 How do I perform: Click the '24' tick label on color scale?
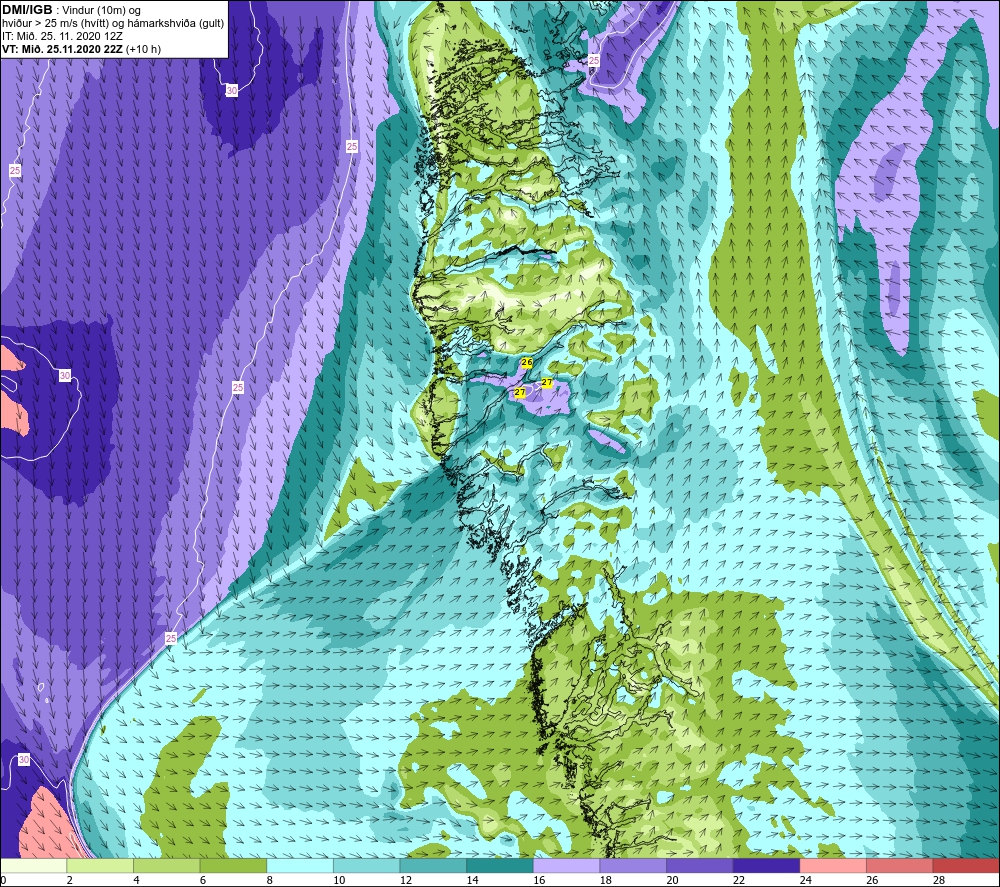click(805, 881)
